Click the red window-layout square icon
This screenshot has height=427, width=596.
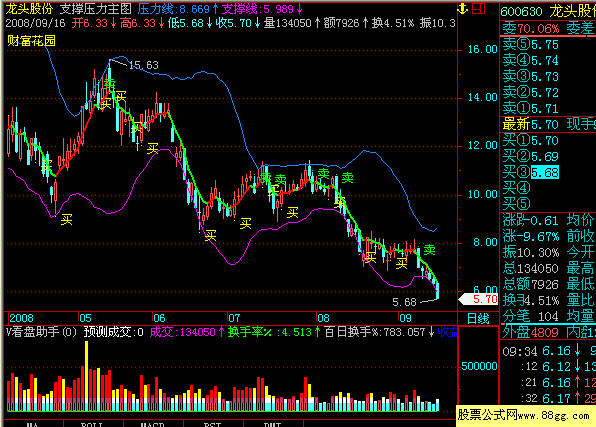(x=478, y=8)
